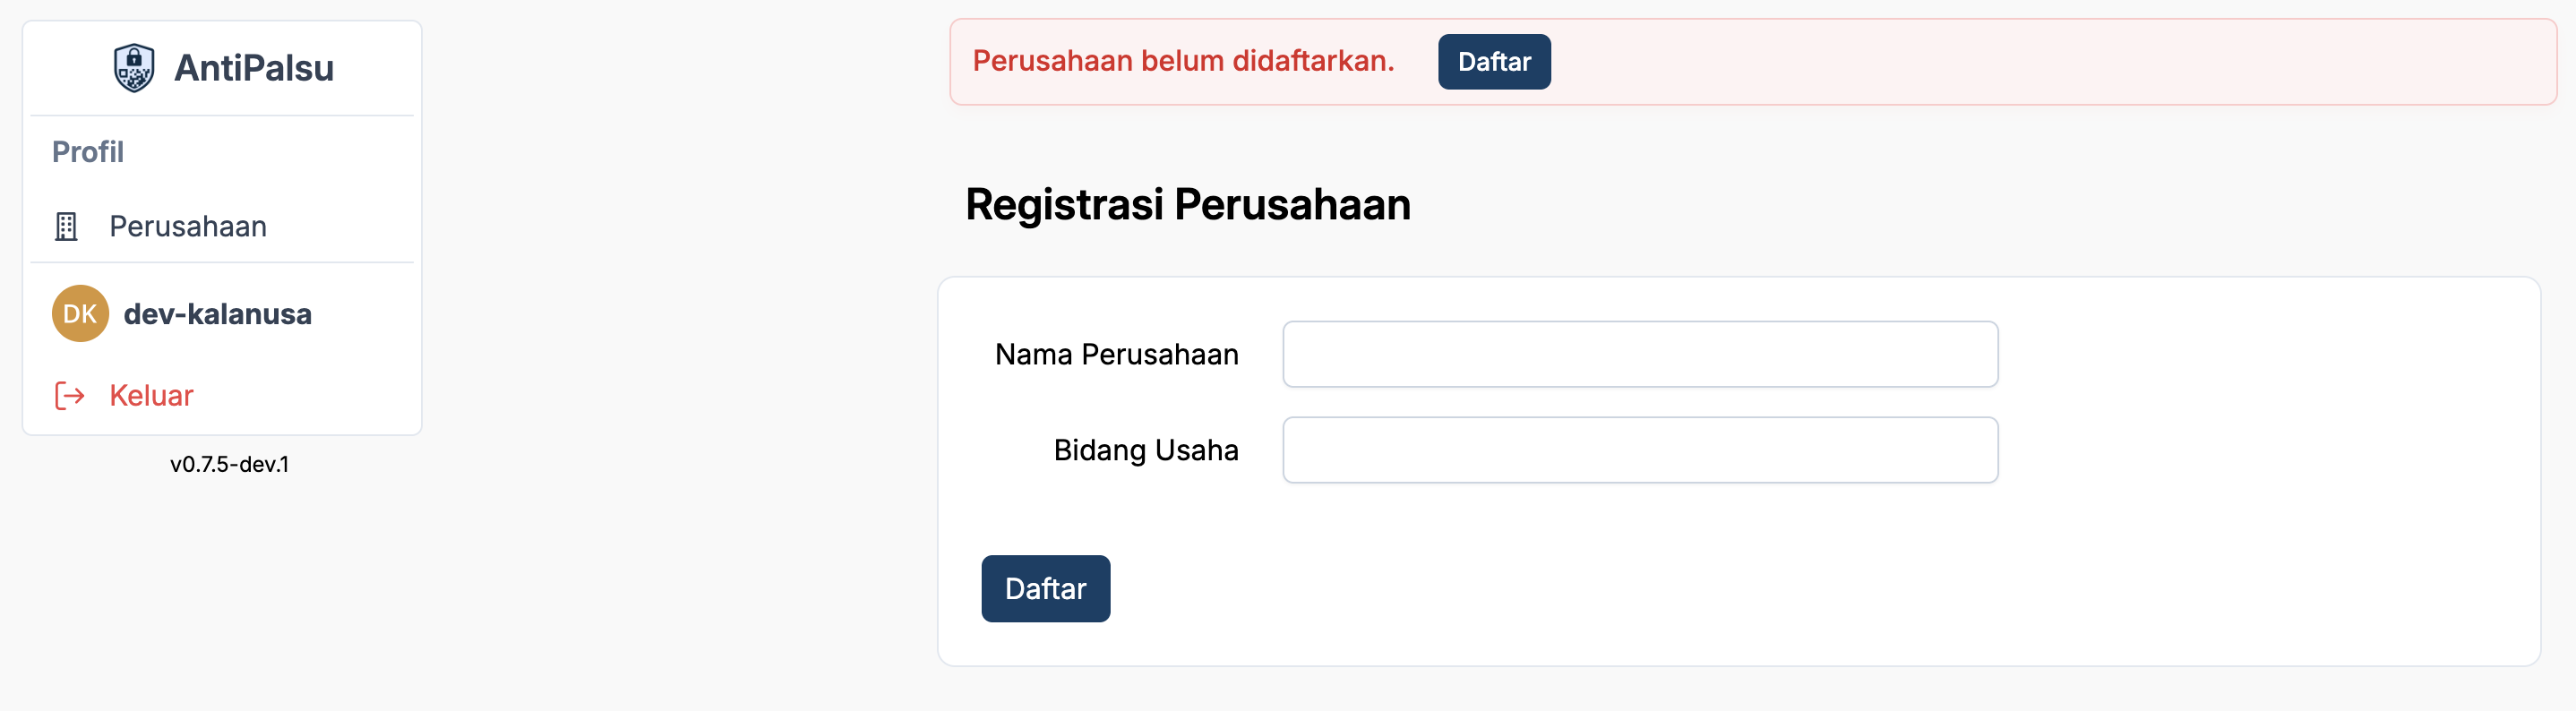Click the DK user avatar
Image resolution: width=2576 pixels, height=711 pixels.
(x=80, y=314)
